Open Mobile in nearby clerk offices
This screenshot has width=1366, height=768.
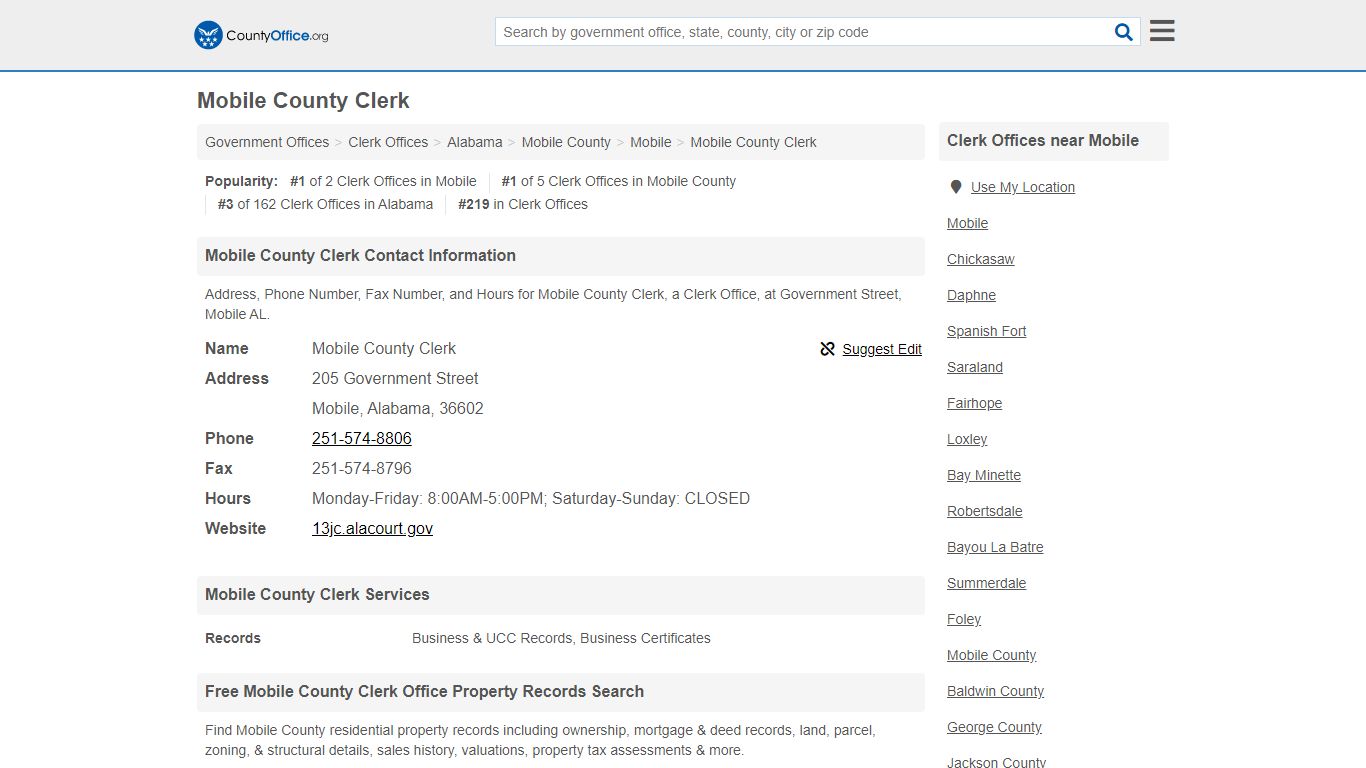(967, 223)
